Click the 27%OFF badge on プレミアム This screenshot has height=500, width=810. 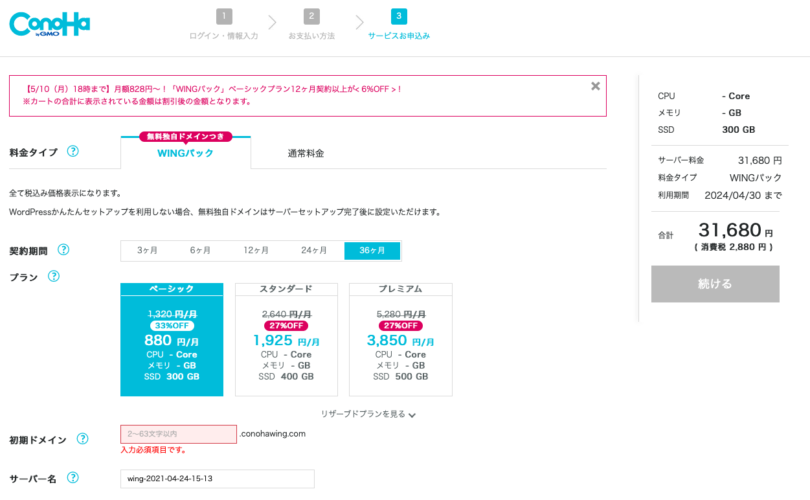(400, 326)
